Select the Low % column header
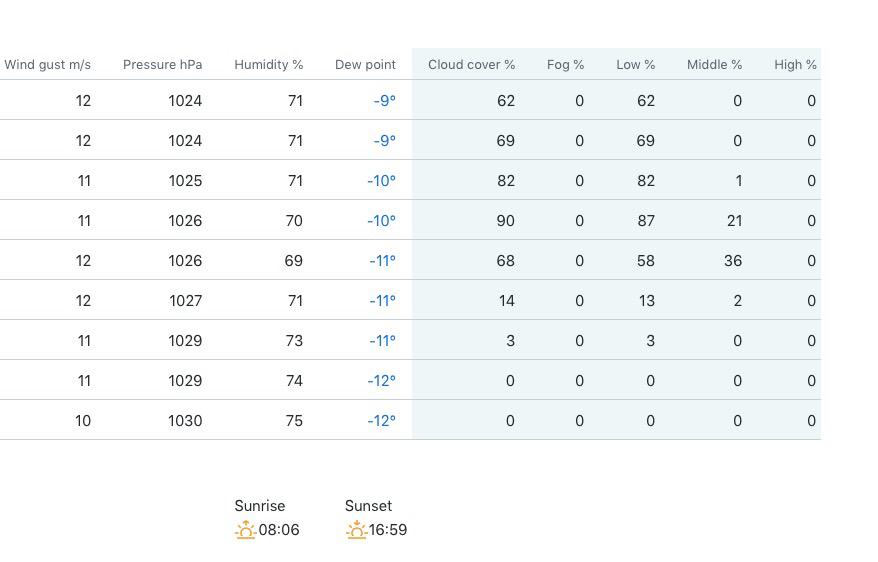Image resolution: width=878 pixels, height=562 pixels. [636, 65]
